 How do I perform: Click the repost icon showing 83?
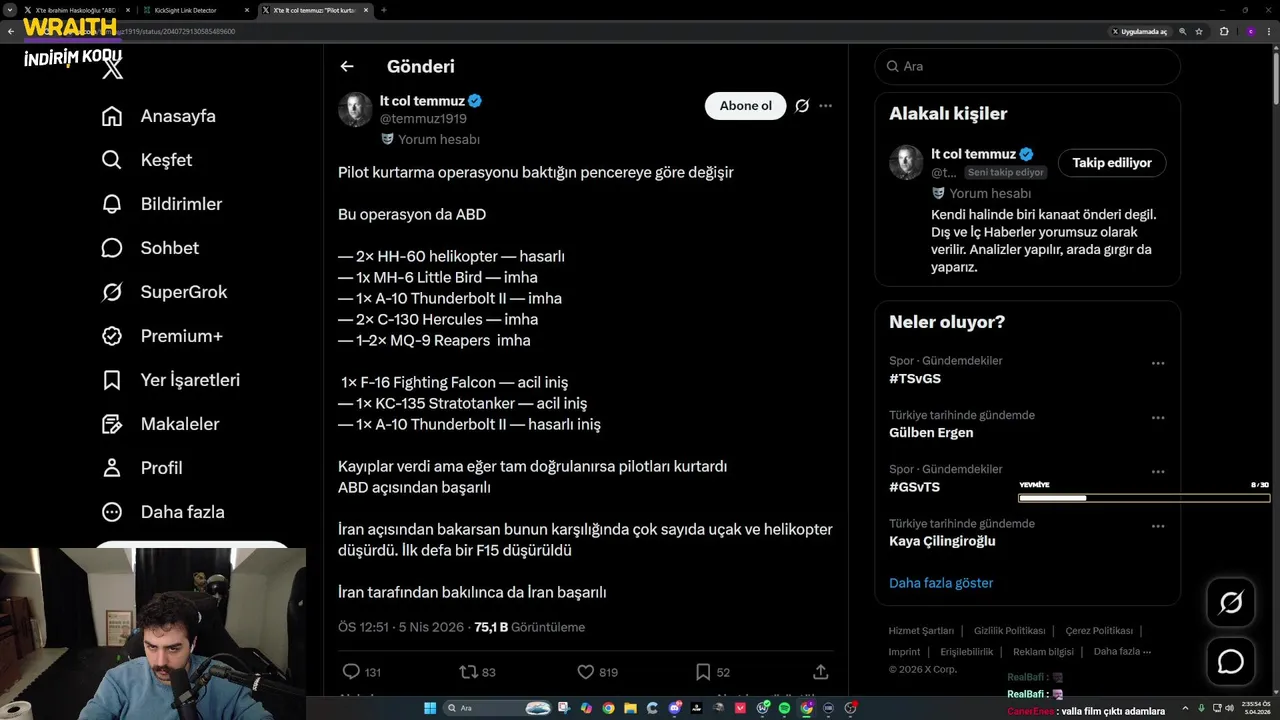468,672
